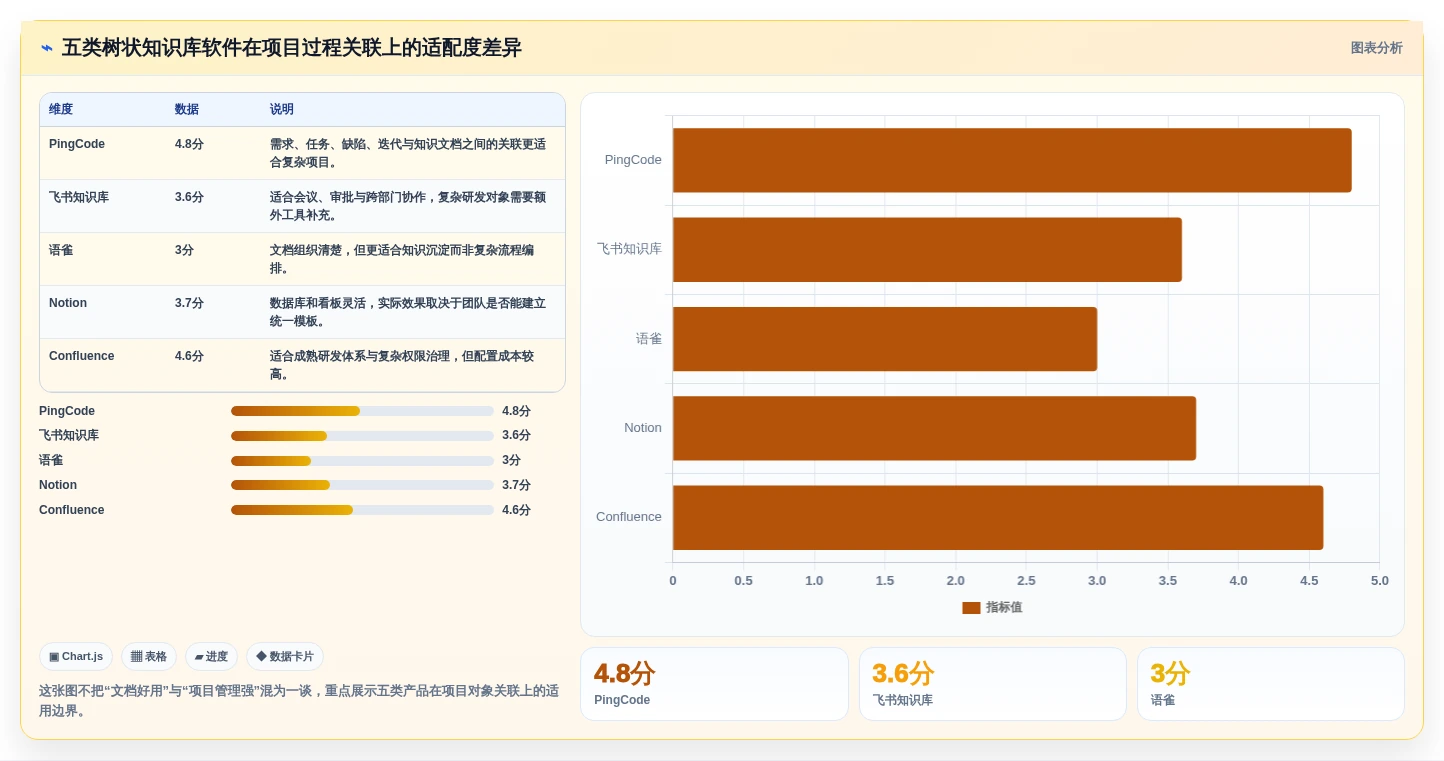Image resolution: width=1444 pixels, height=761 pixels.
Task: Click the 数据卡片 tag chip
Action: click(x=285, y=657)
